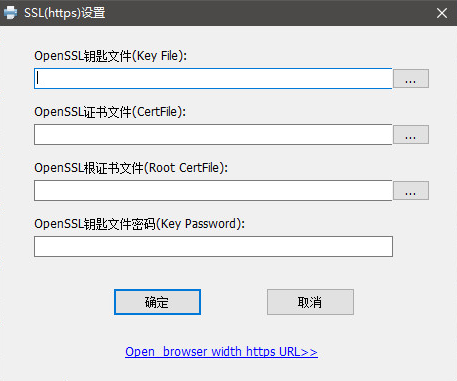Click the OpenSSL证书文件(CertFile) label
The height and width of the screenshot is (381, 457).
coord(110,112)
